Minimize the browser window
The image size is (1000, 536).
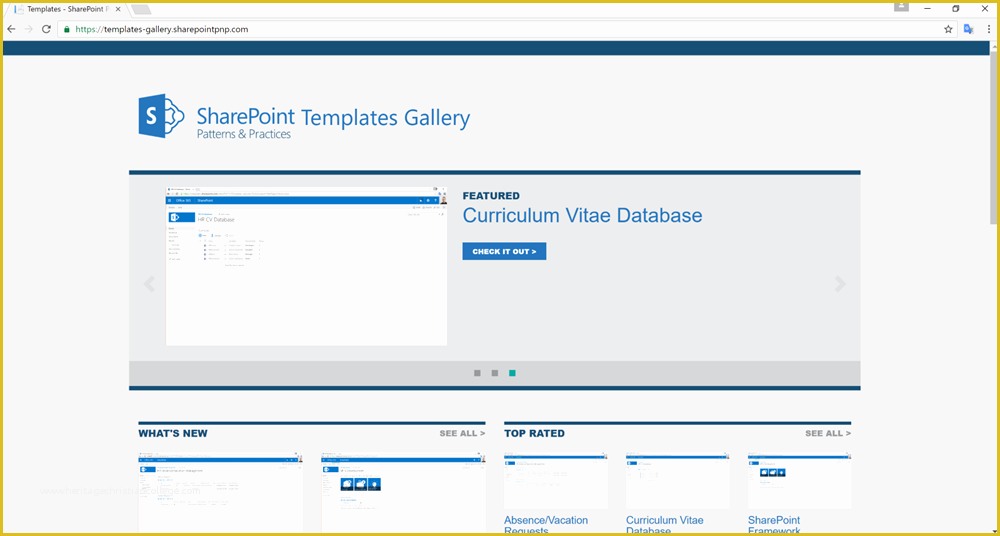(927, 9)
